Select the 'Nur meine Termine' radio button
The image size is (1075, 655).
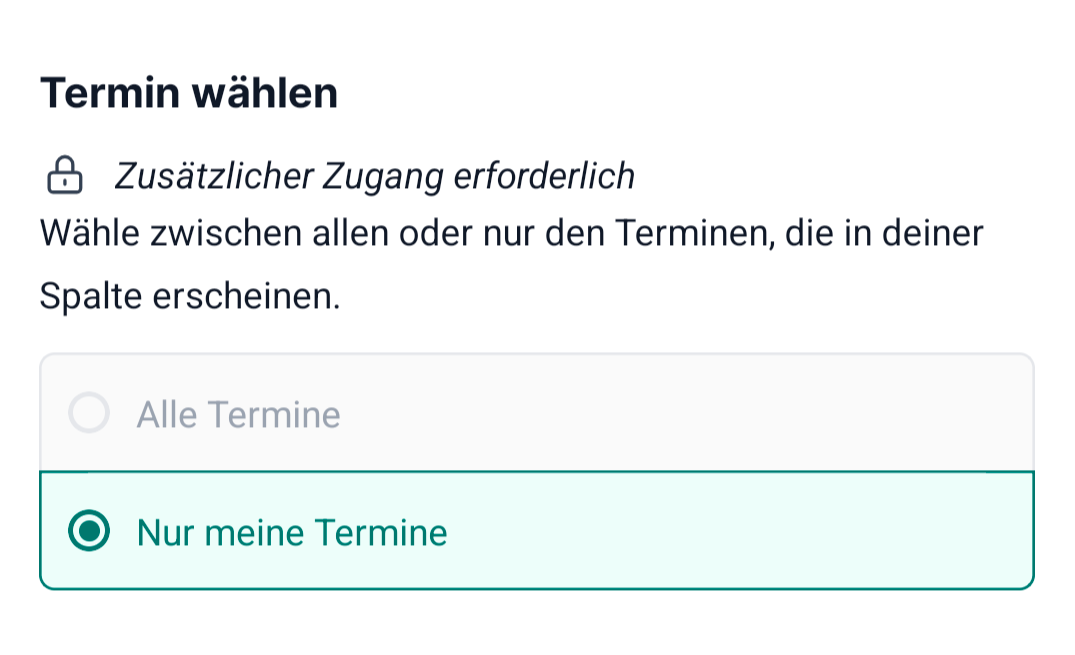[x=89, y=531]
